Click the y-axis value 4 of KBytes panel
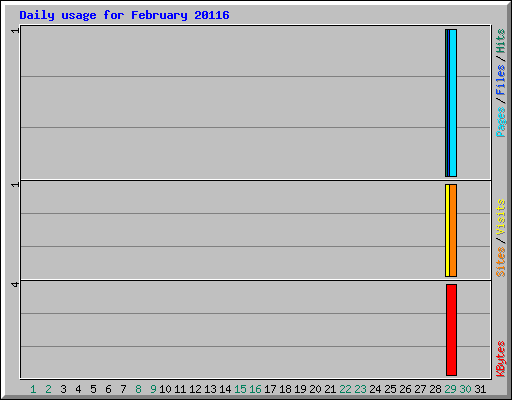This screenshot has width=512, height=400. tap(15, 285)
